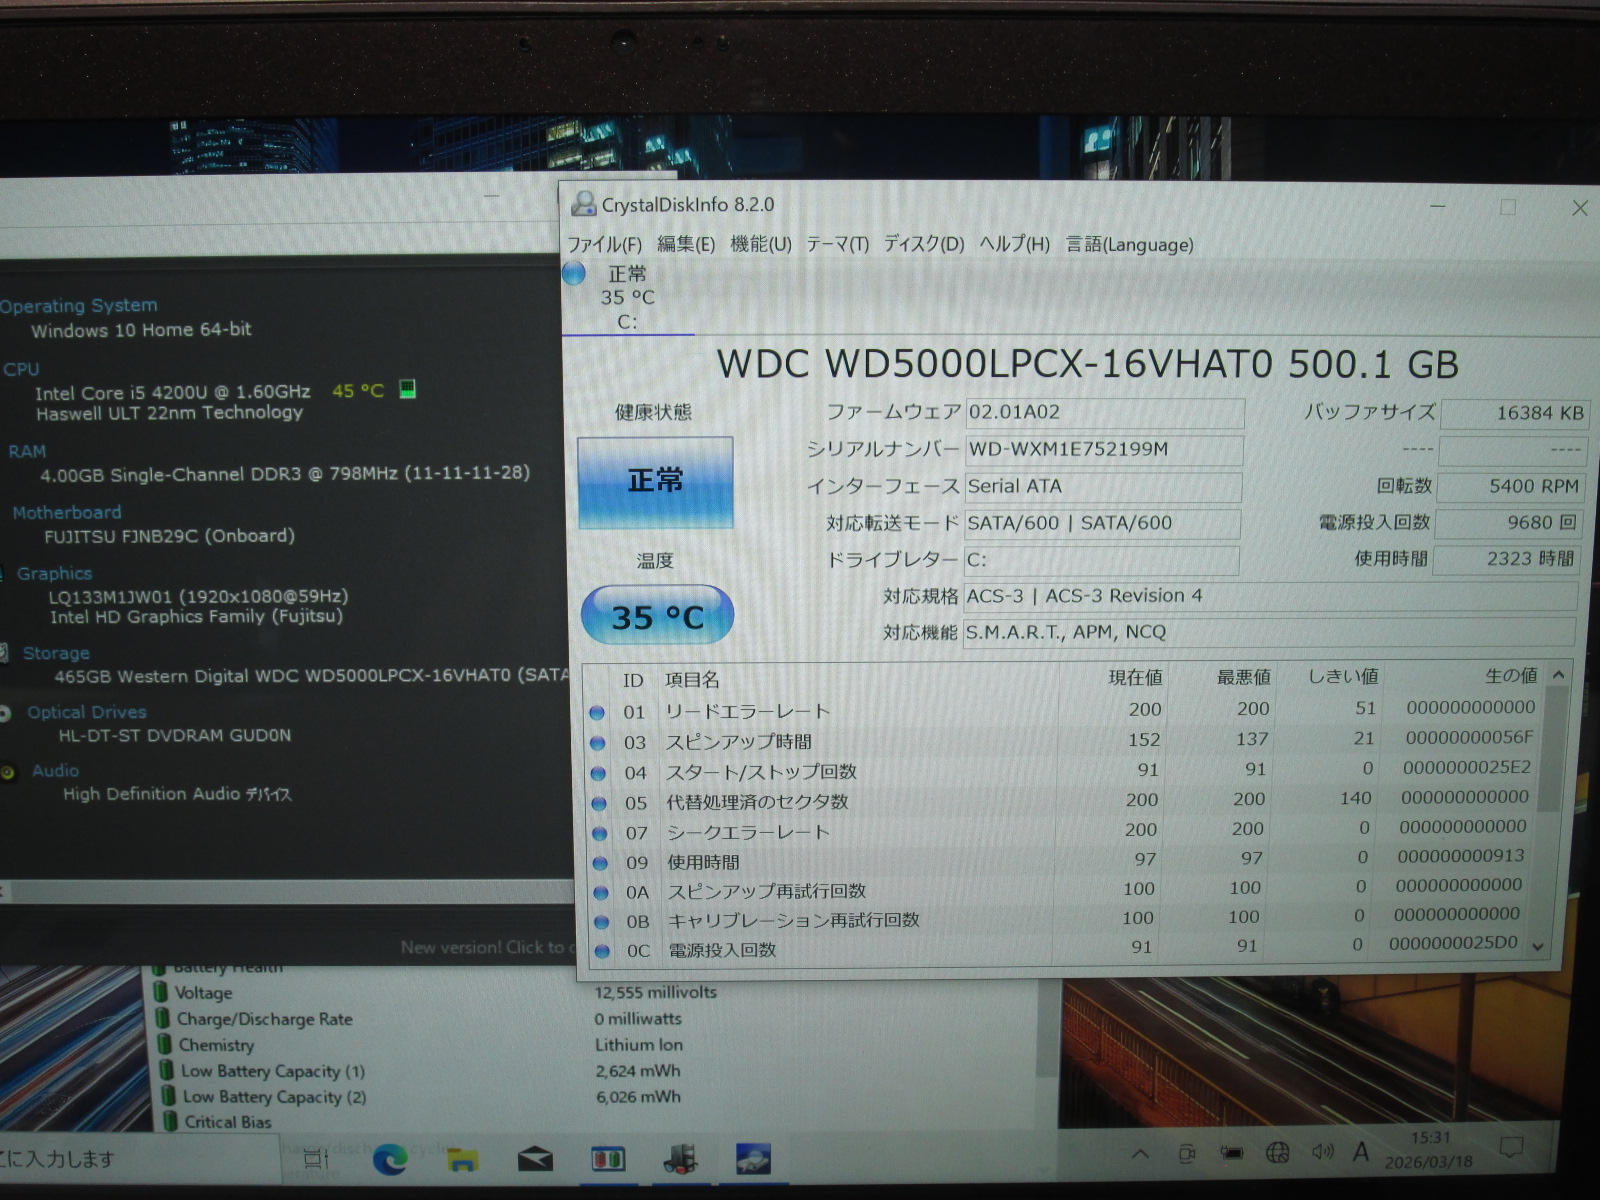Screen dimensions: 1600x1200
Task: Open the notification center icon
Action: coord(1511,1148)
